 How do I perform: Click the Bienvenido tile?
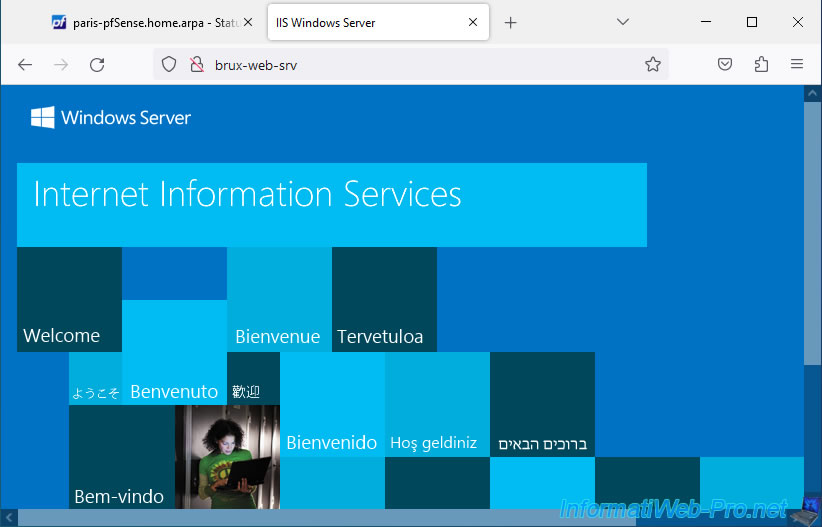click(332, 404)
